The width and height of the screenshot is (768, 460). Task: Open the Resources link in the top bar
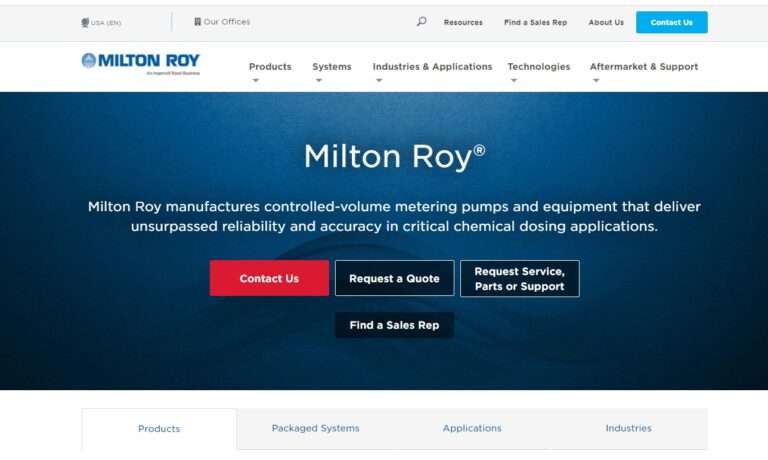(x=463, y=22)
